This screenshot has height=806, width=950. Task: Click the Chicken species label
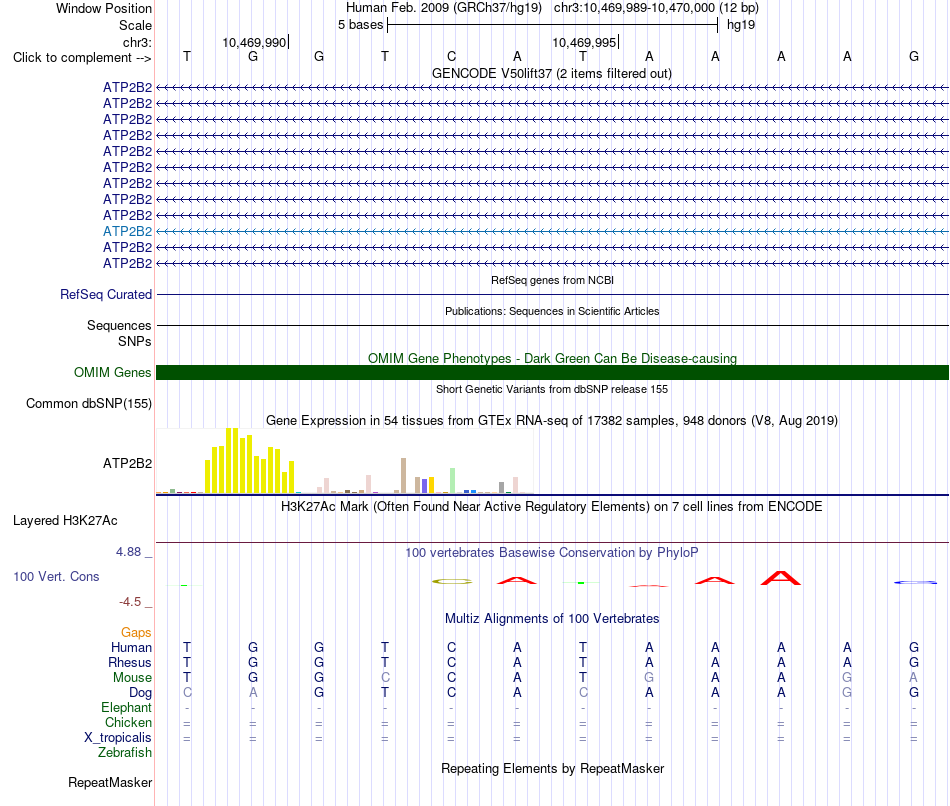128,722
